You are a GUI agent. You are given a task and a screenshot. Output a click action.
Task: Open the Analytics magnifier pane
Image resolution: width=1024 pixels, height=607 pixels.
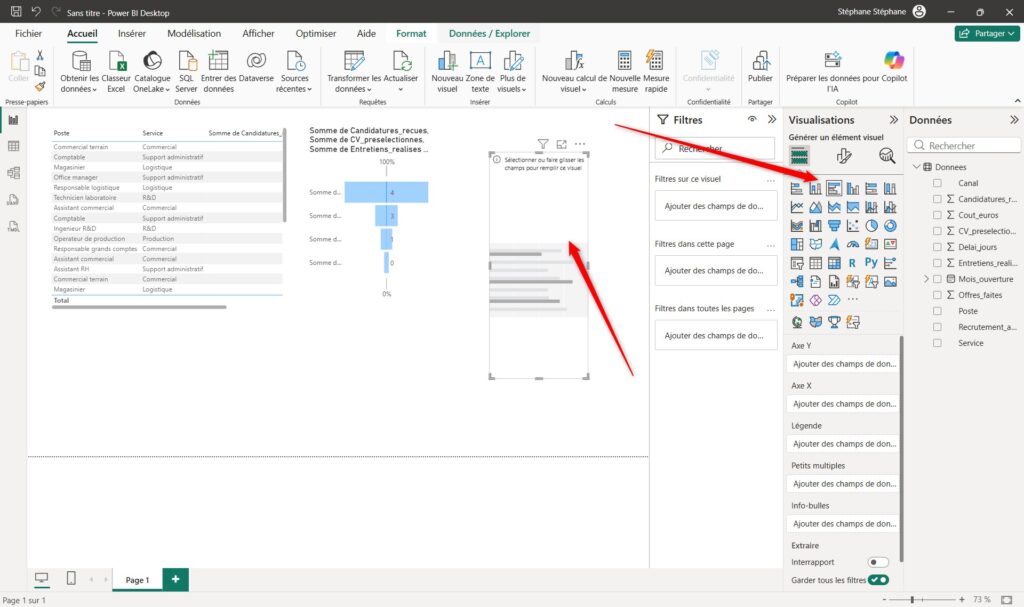point(886,156)
